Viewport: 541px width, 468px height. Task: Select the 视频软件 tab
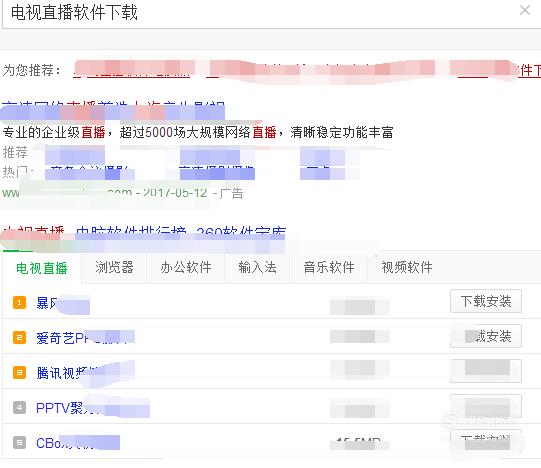[x=407, y=267]
